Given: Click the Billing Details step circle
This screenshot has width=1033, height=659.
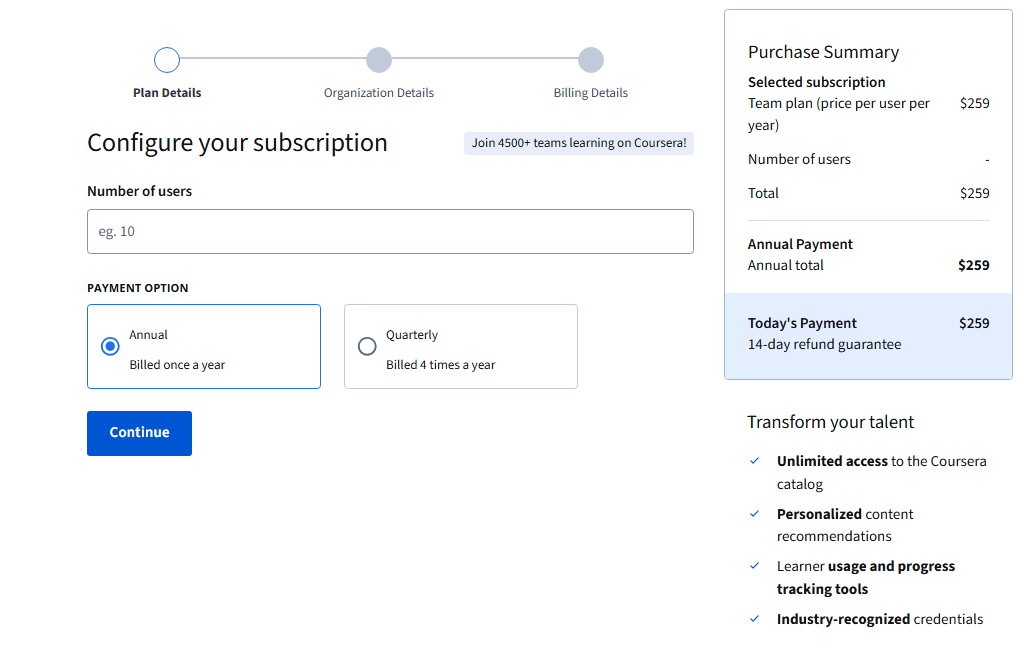Looking at the screenshot, I should 591,60.
